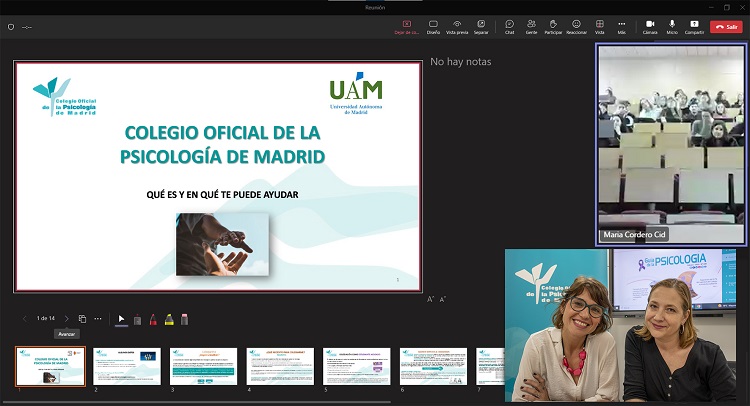
Task: Raise your hand with Participar
Action: point(553,26)
